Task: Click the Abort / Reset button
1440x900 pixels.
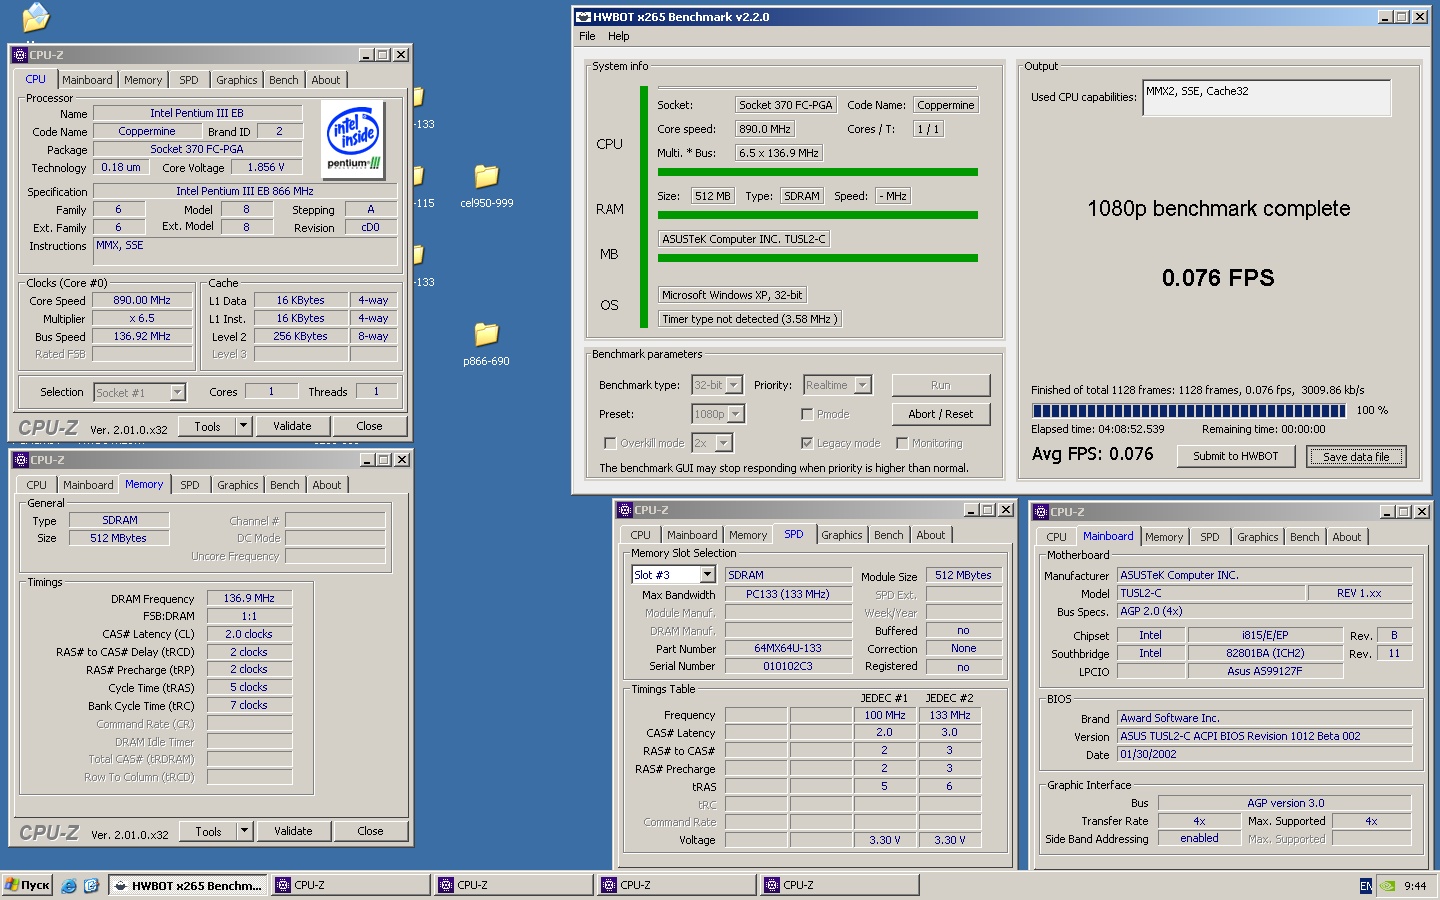Action: (x=941, y=414)
